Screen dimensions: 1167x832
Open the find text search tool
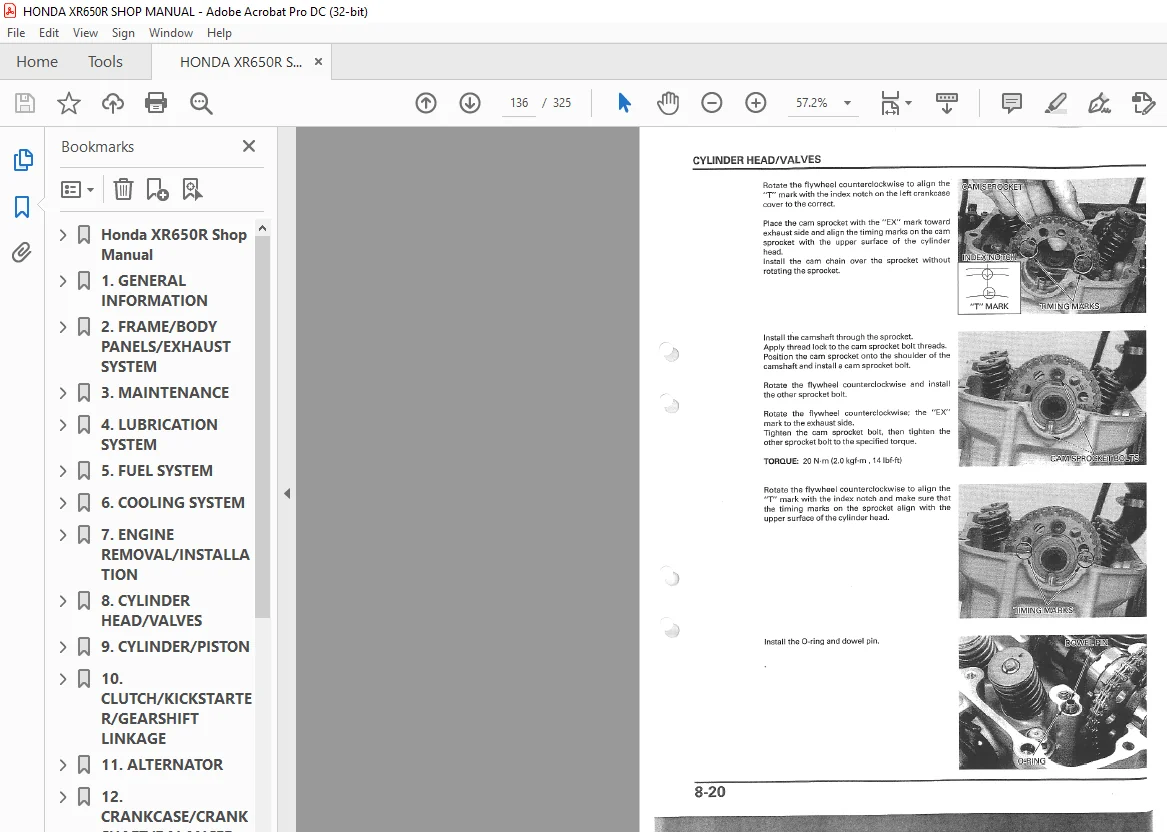coord(201,103)
